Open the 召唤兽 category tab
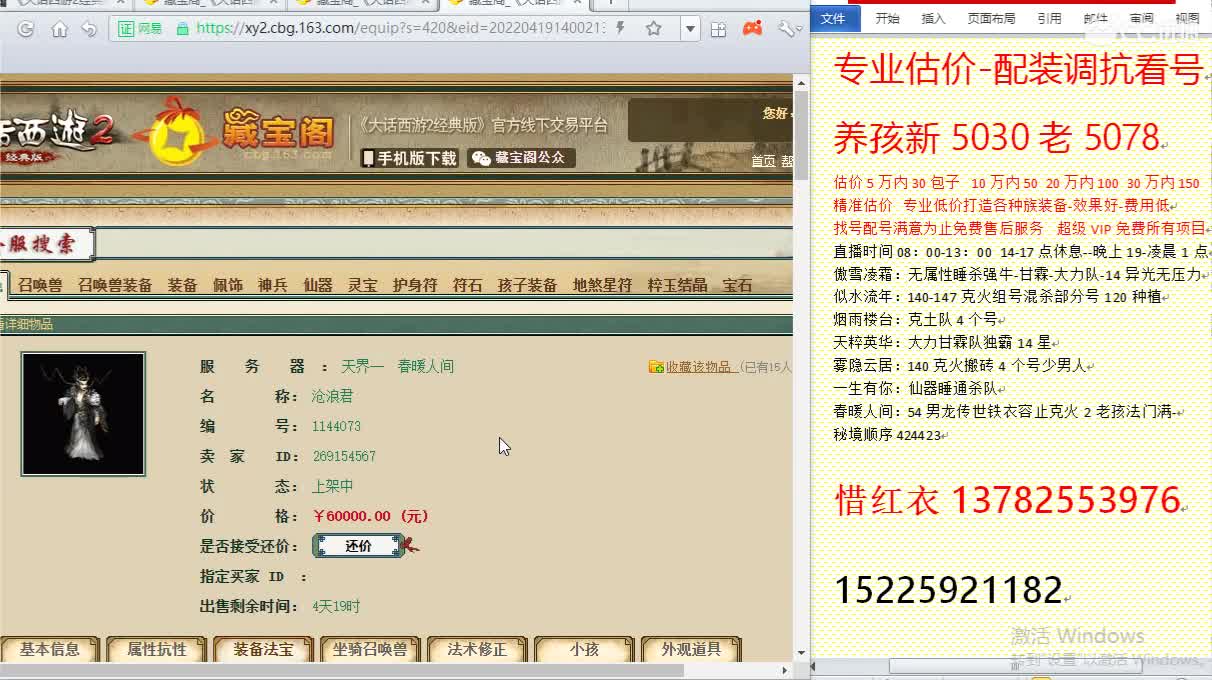The height and width of the screenshot is (680, 1212). tap(40, 285)
